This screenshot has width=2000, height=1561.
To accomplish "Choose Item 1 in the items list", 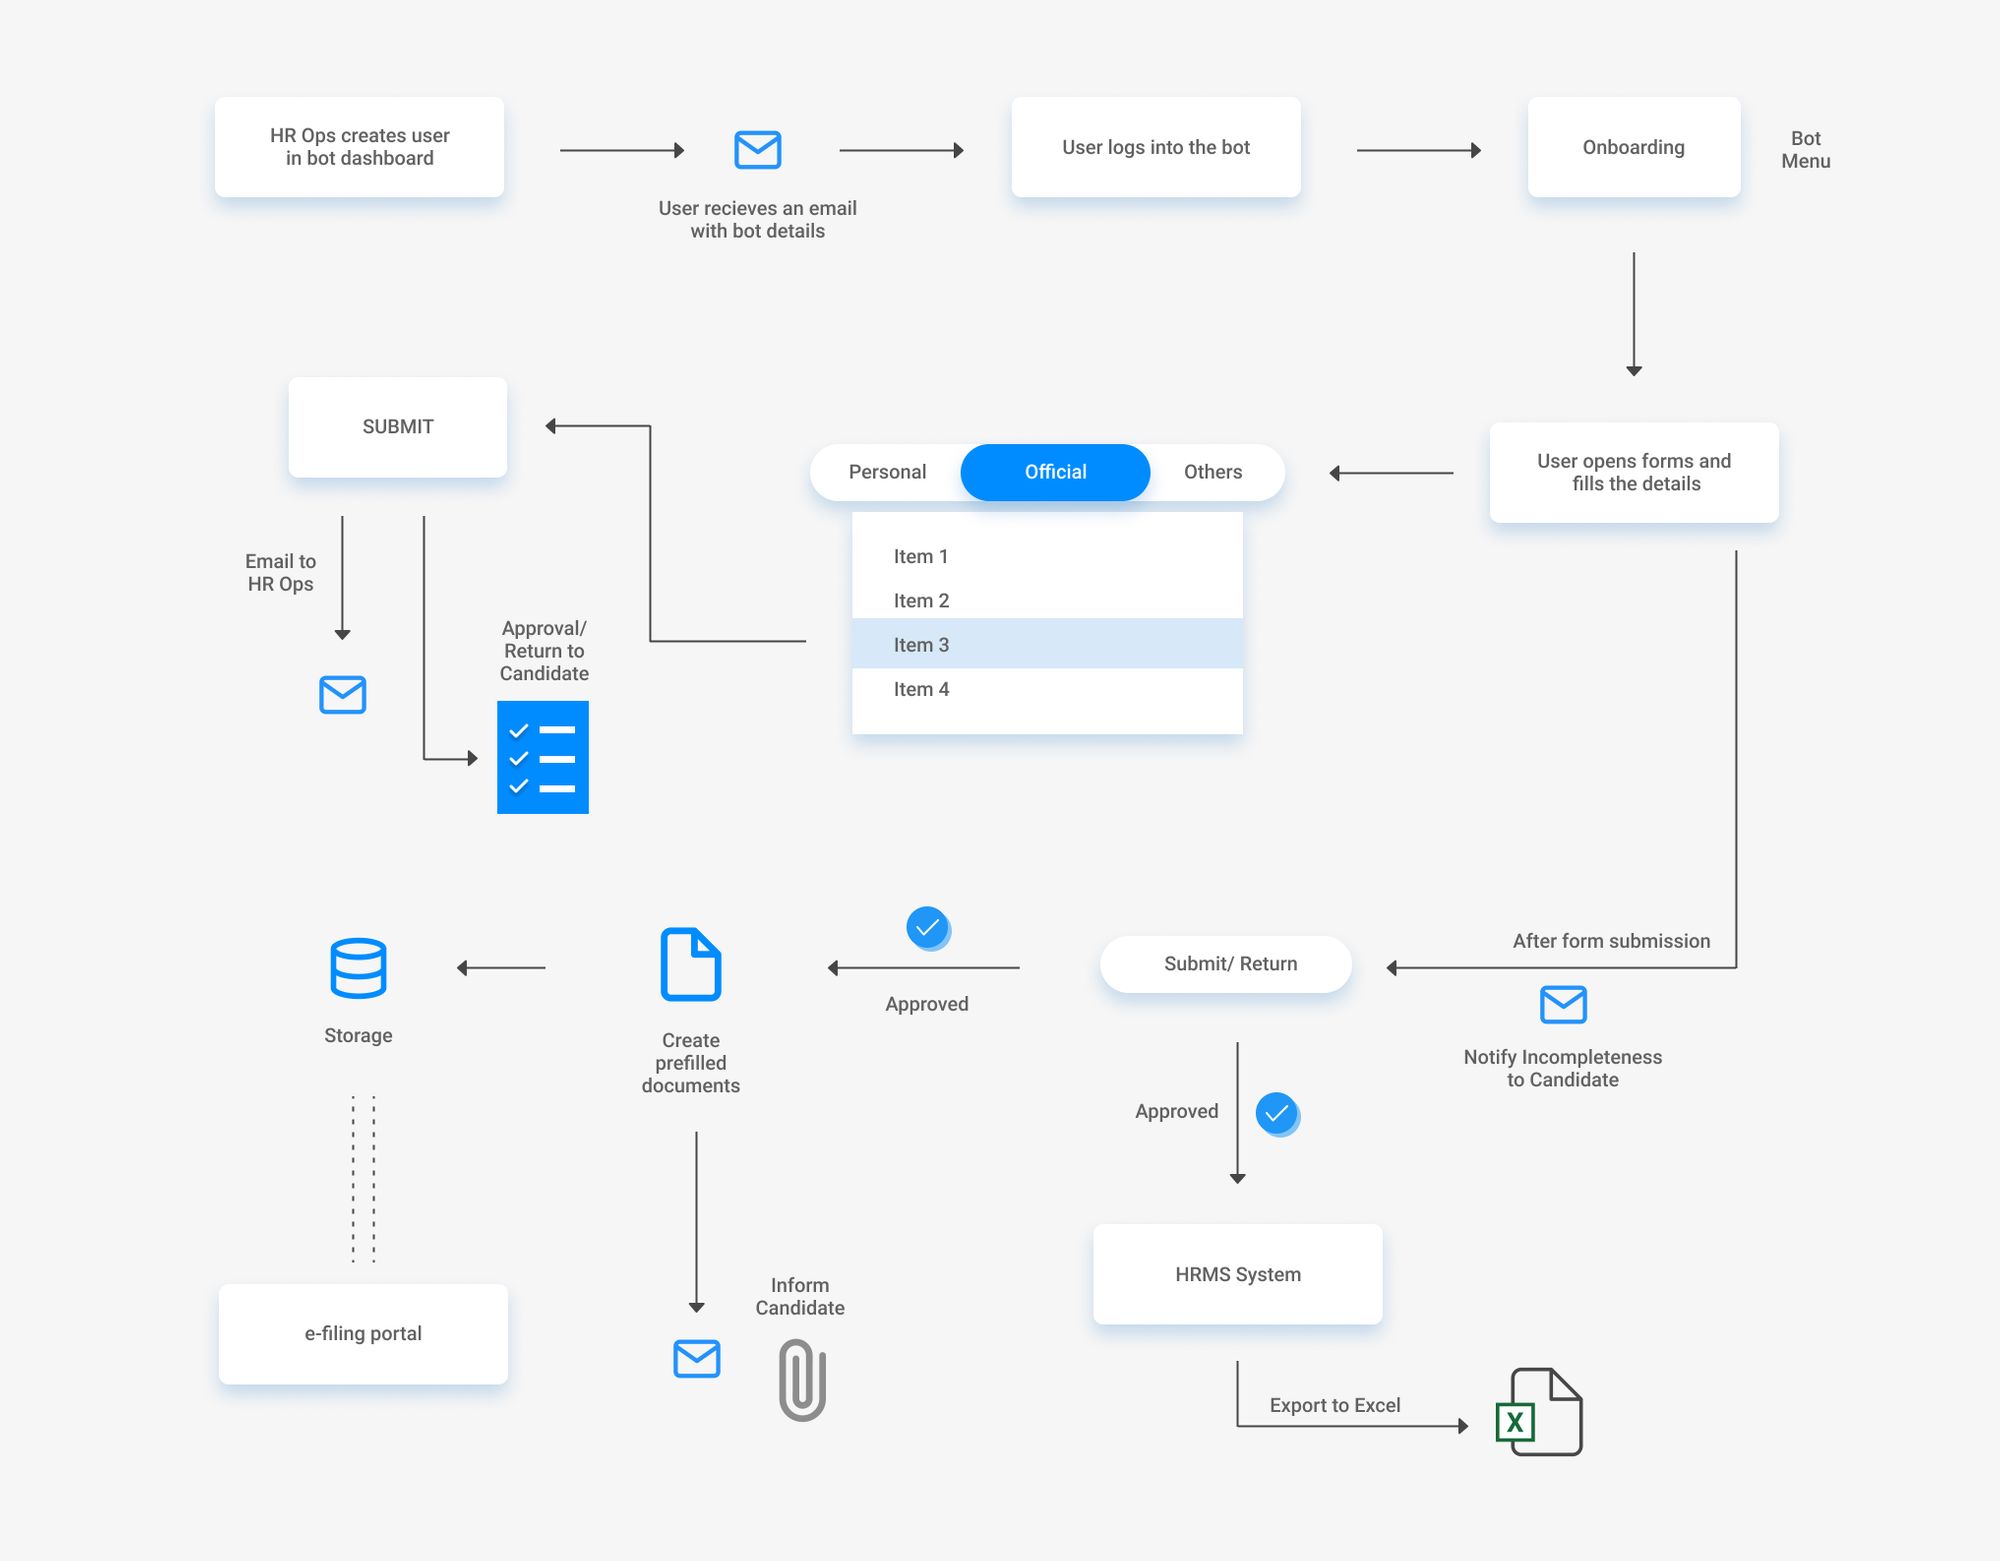I will (920, 556).
